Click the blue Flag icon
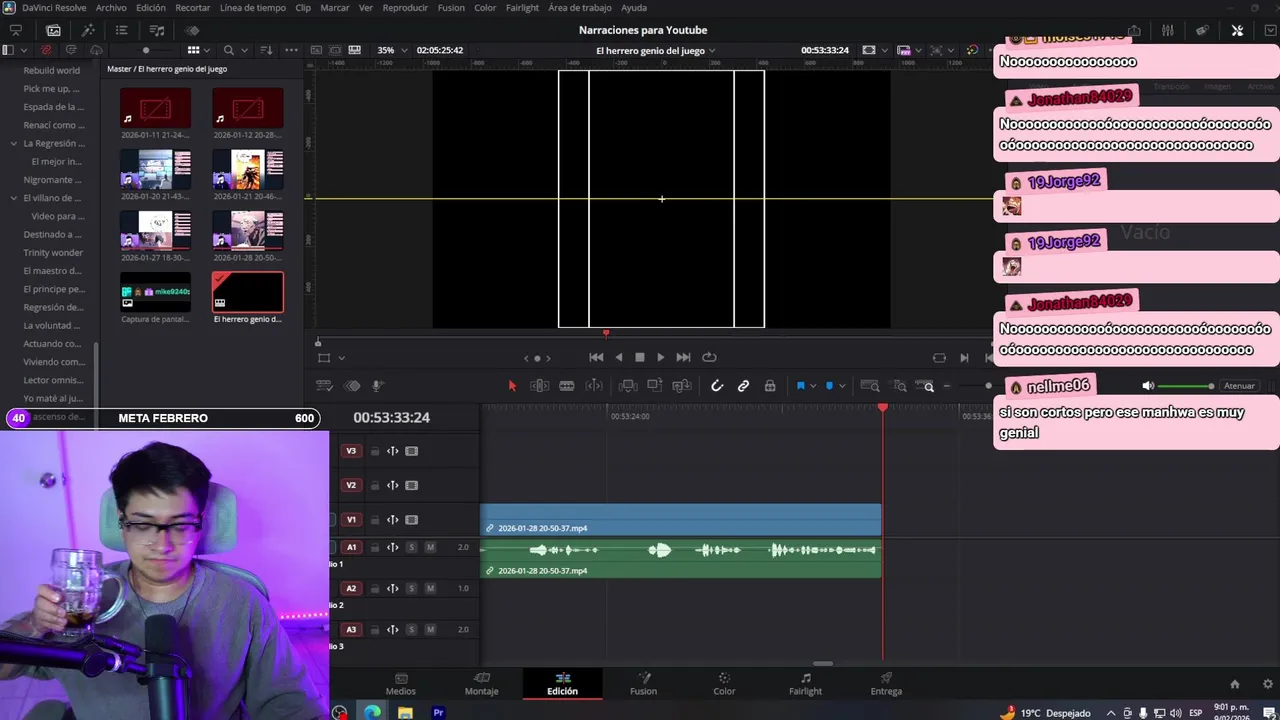Screen dimensions: 1280x720 [x=800, y=386]
